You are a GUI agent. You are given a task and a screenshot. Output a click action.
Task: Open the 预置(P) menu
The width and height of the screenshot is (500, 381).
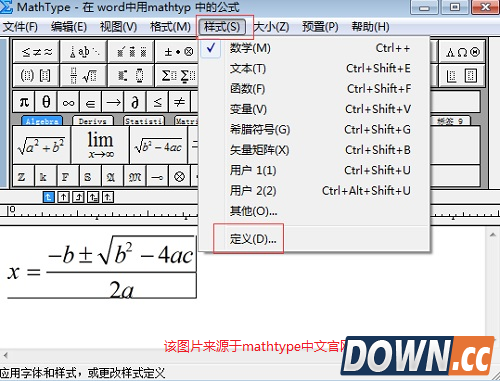(x=320, y=27)
